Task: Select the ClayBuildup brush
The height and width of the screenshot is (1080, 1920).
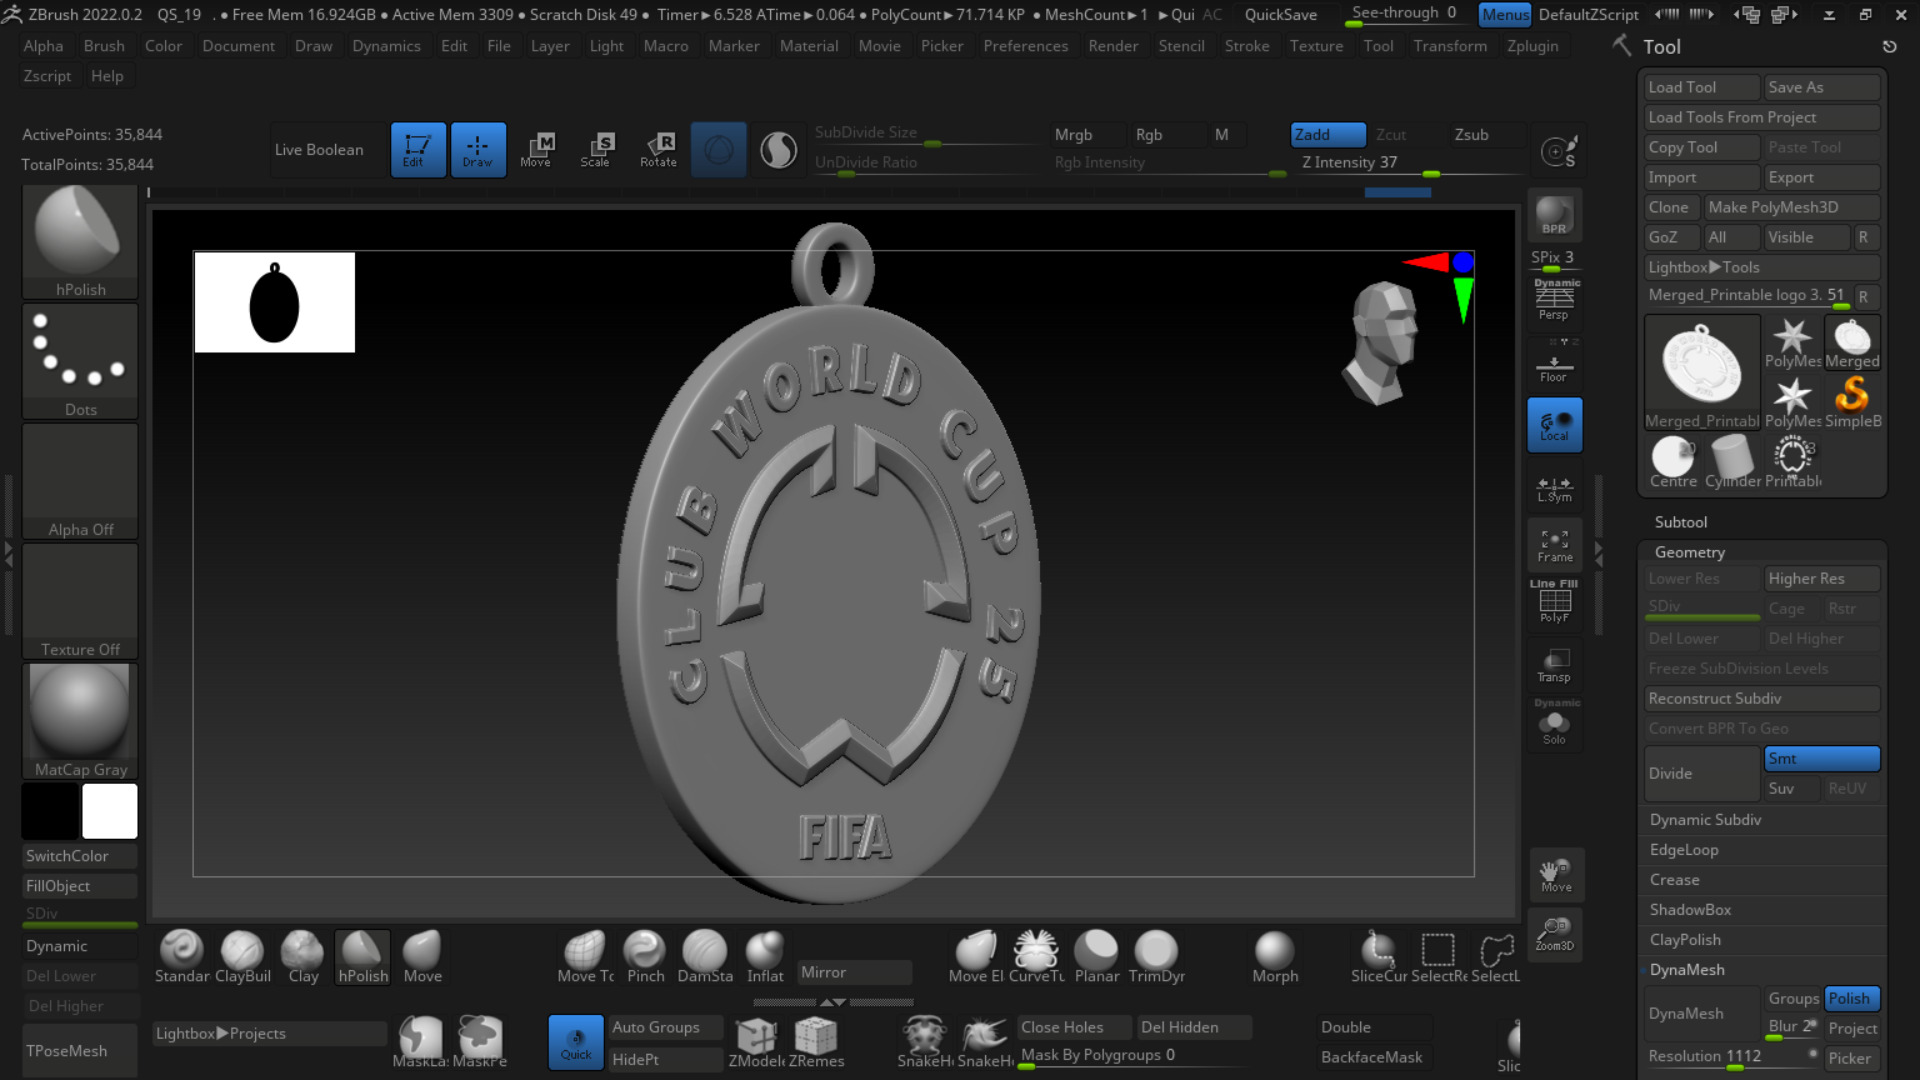Action: (x=242, y=957)
